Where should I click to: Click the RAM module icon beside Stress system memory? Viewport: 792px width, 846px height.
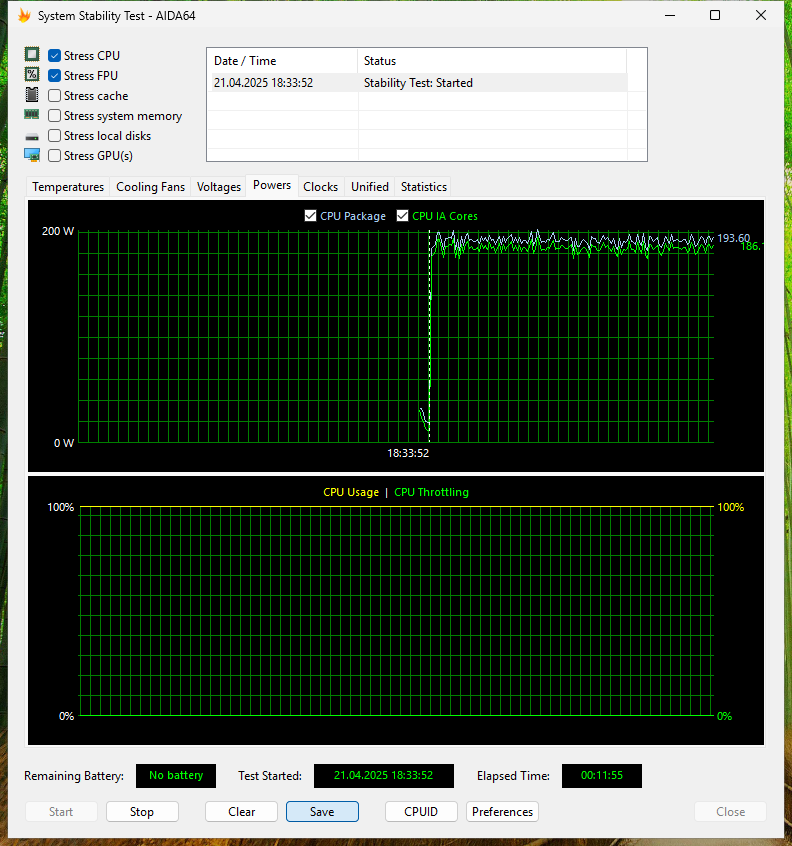32,114
